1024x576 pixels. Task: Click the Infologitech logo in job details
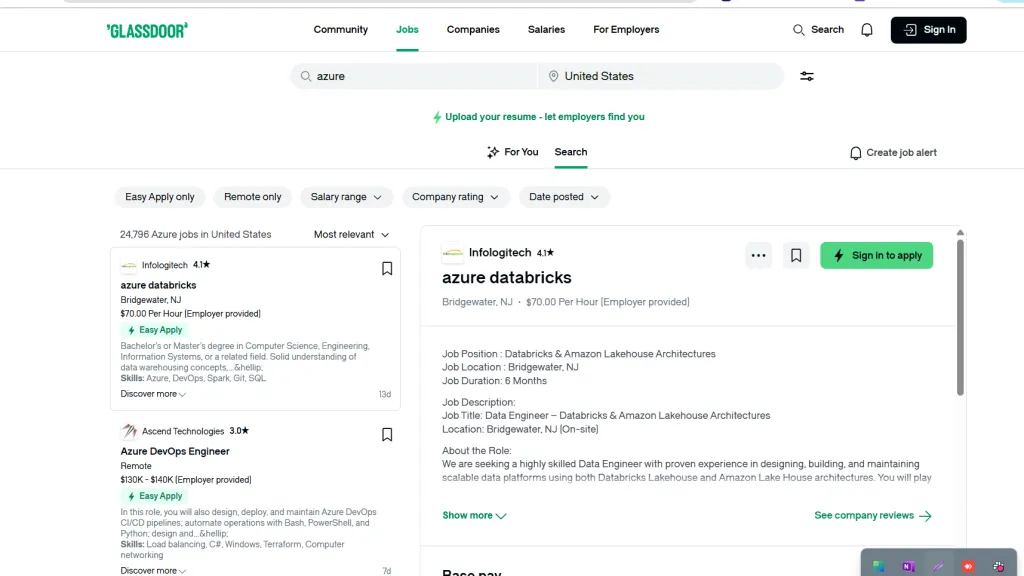click(x=453, y=253)
